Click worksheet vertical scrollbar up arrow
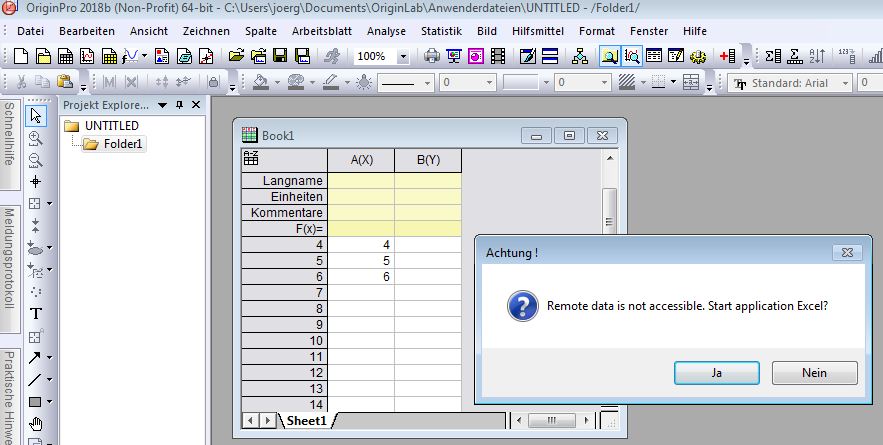This screenshot has height=445, width=883. pyautogui.click(x=610, y=159)
